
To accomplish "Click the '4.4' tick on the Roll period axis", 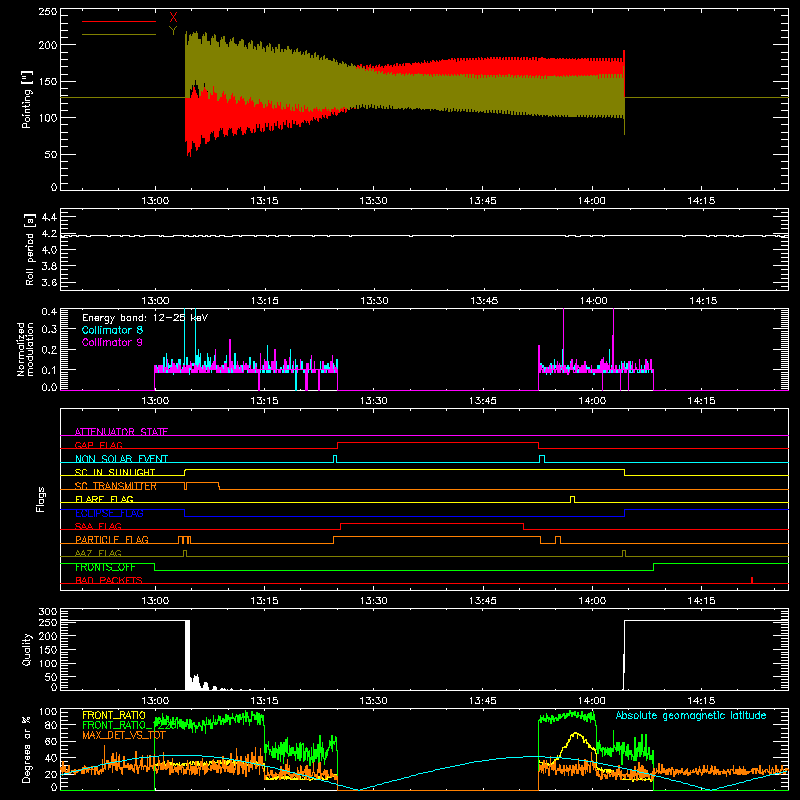I will pos(49,217).
